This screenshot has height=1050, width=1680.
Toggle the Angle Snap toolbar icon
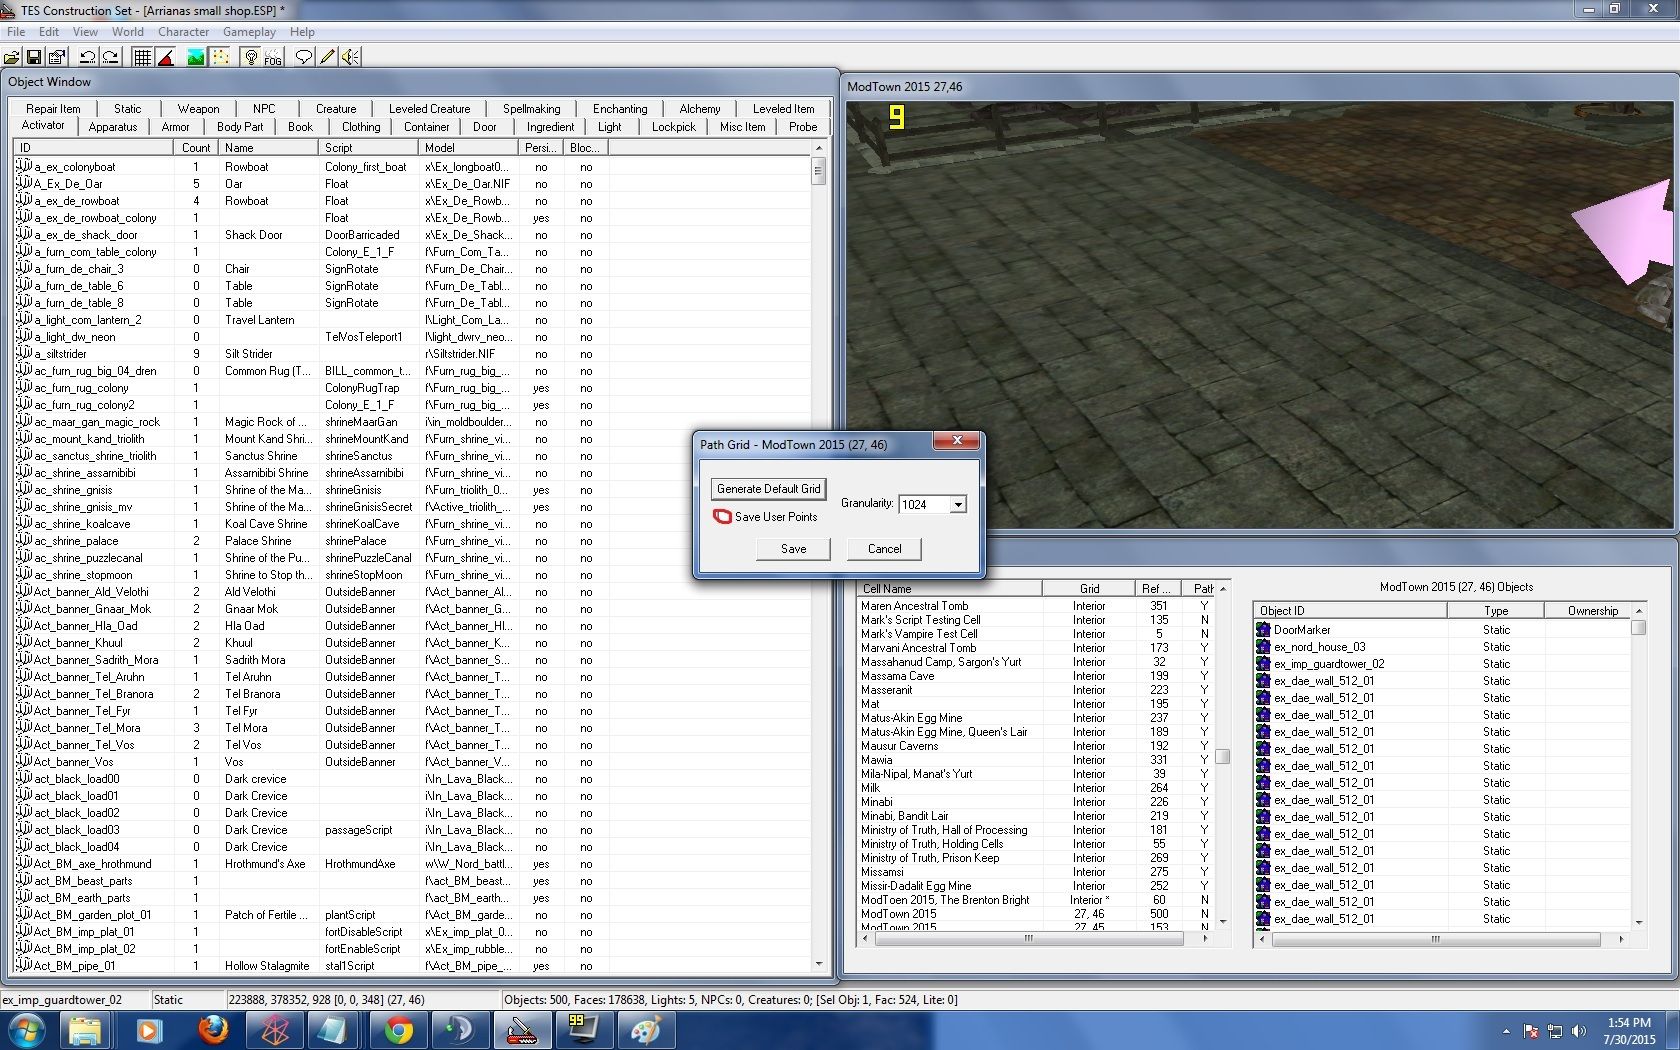[x=165, y=57]
